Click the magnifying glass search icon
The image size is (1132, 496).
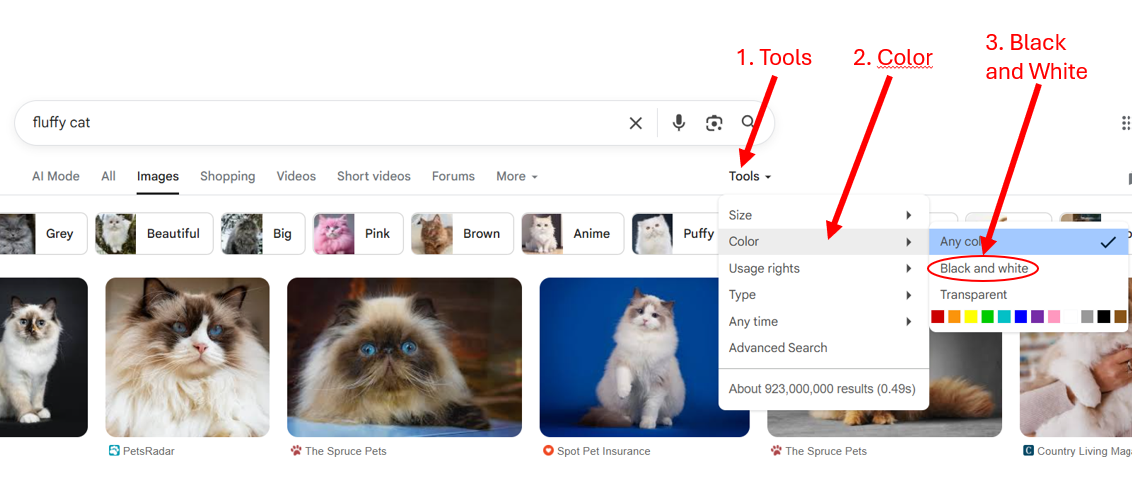coord(749,122)
